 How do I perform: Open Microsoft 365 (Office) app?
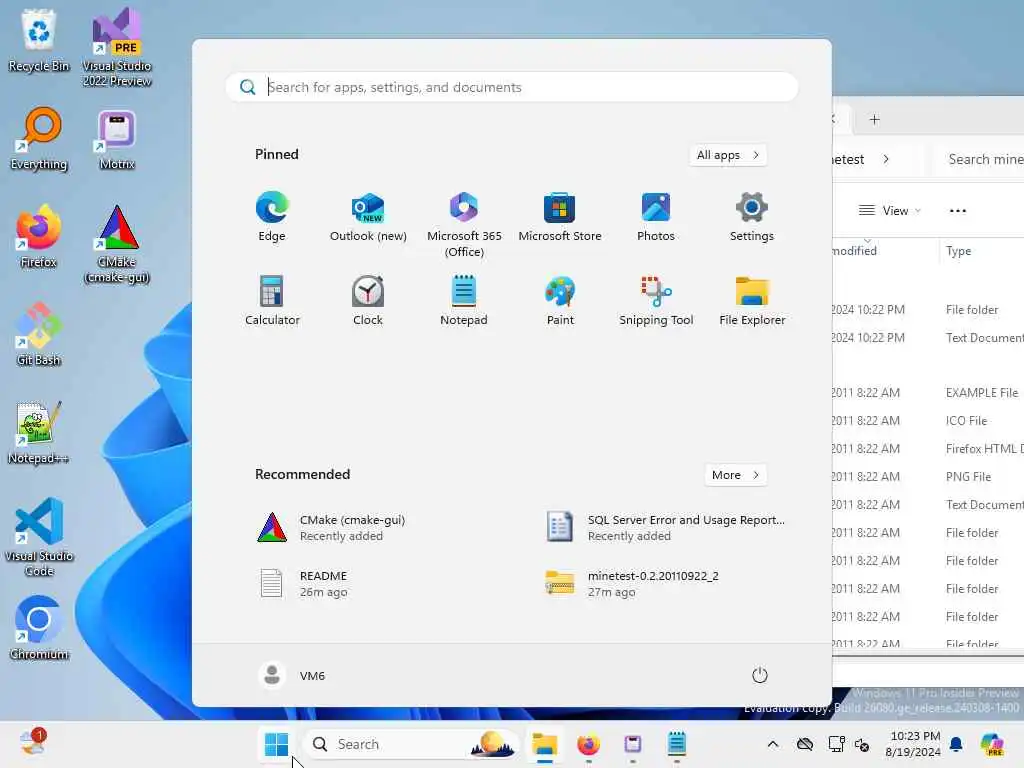[464, 225]
